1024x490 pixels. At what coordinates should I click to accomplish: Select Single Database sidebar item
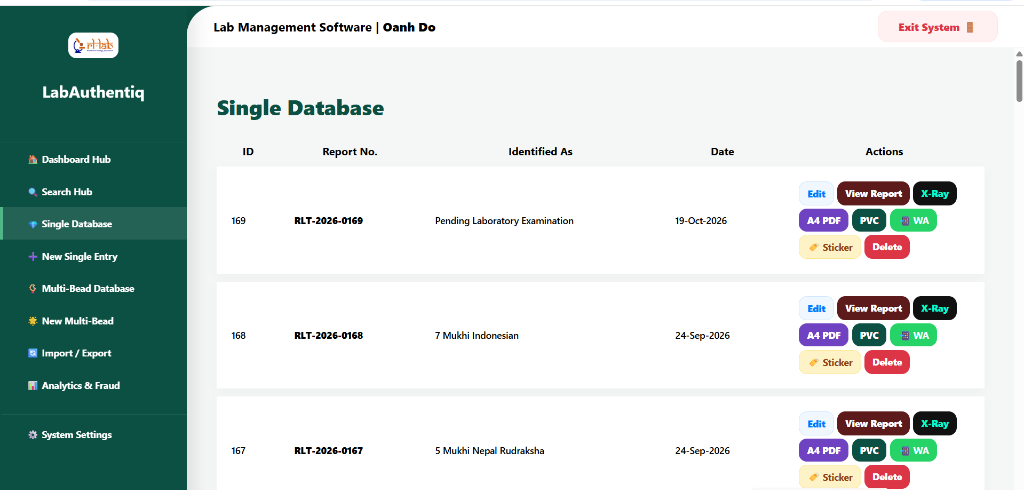coord(93,223)
